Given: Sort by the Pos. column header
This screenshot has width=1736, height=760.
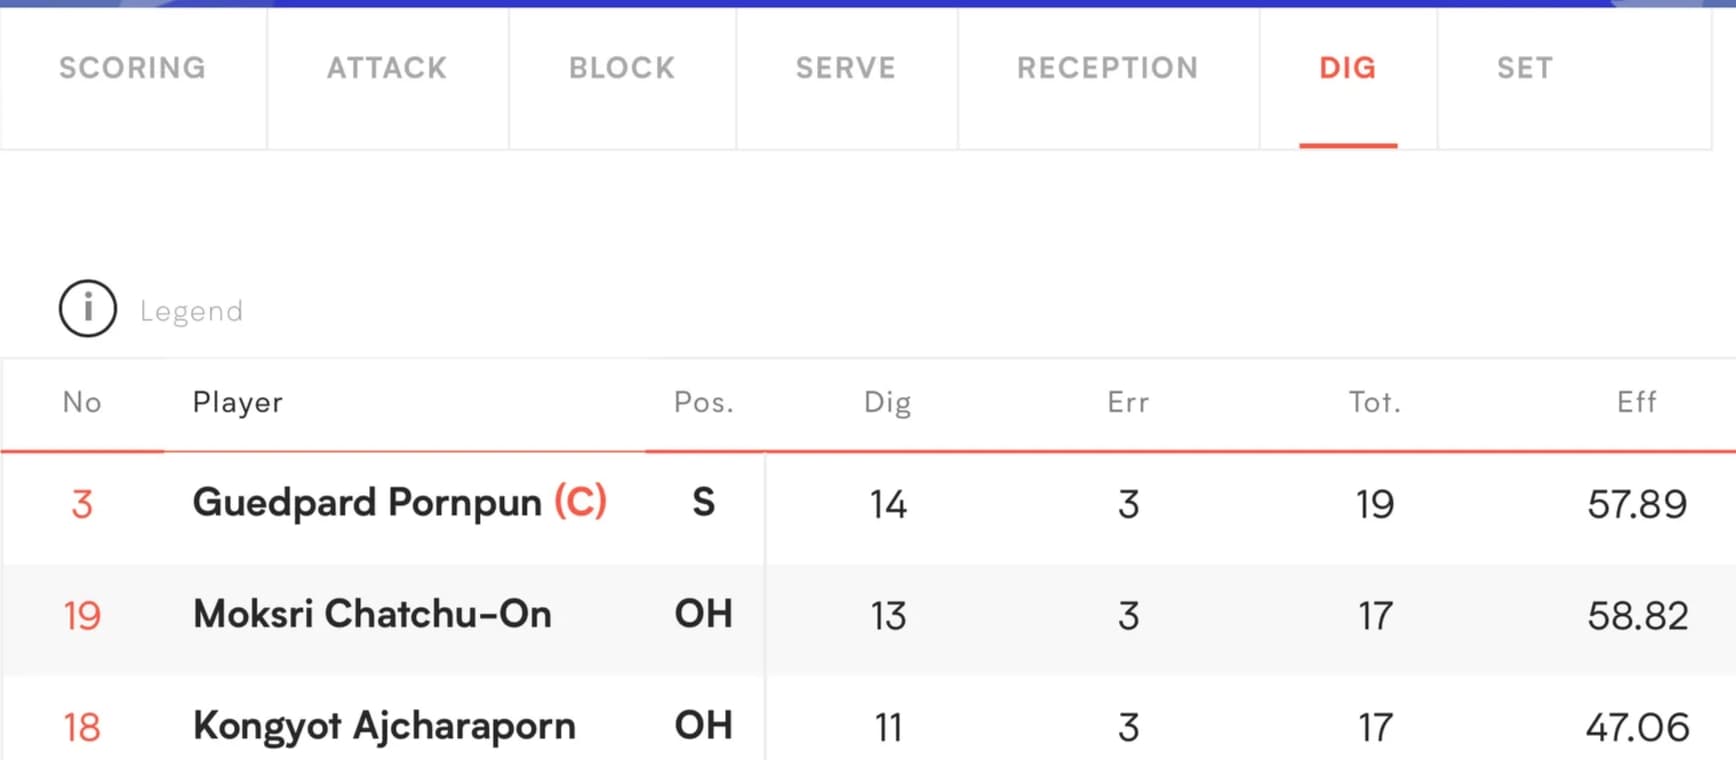Looking at the screenshot, I should [704, 402].
